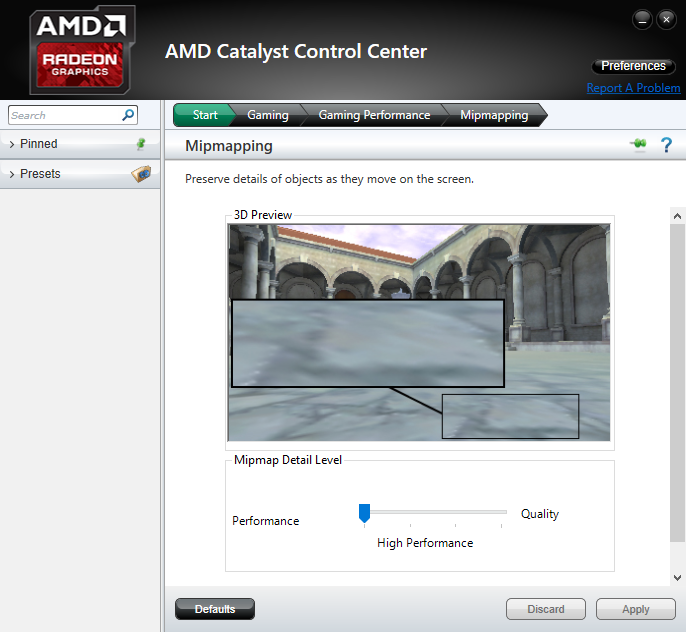This screenshot has height=632, width=686.
Task: Click the scrollbar down arrow
Action: point(677,577)
